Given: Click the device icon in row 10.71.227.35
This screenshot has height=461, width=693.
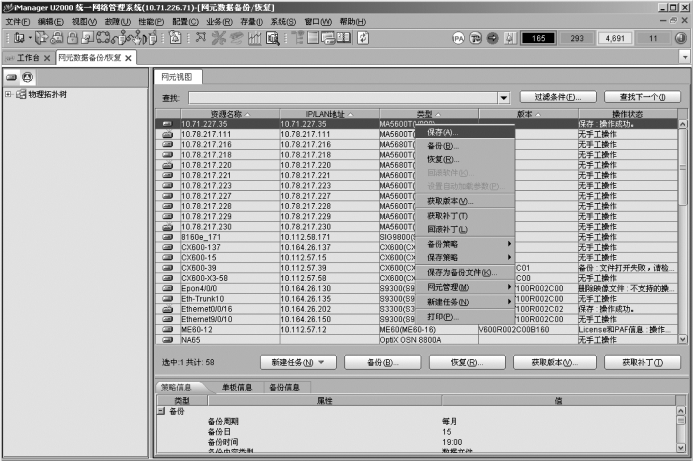Looking at the screenshot, I should coord(168,124).
